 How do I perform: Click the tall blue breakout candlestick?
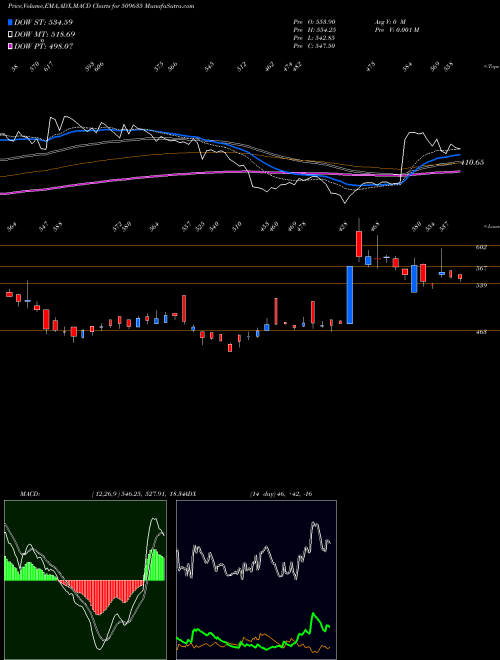click(x=349, y=295)
